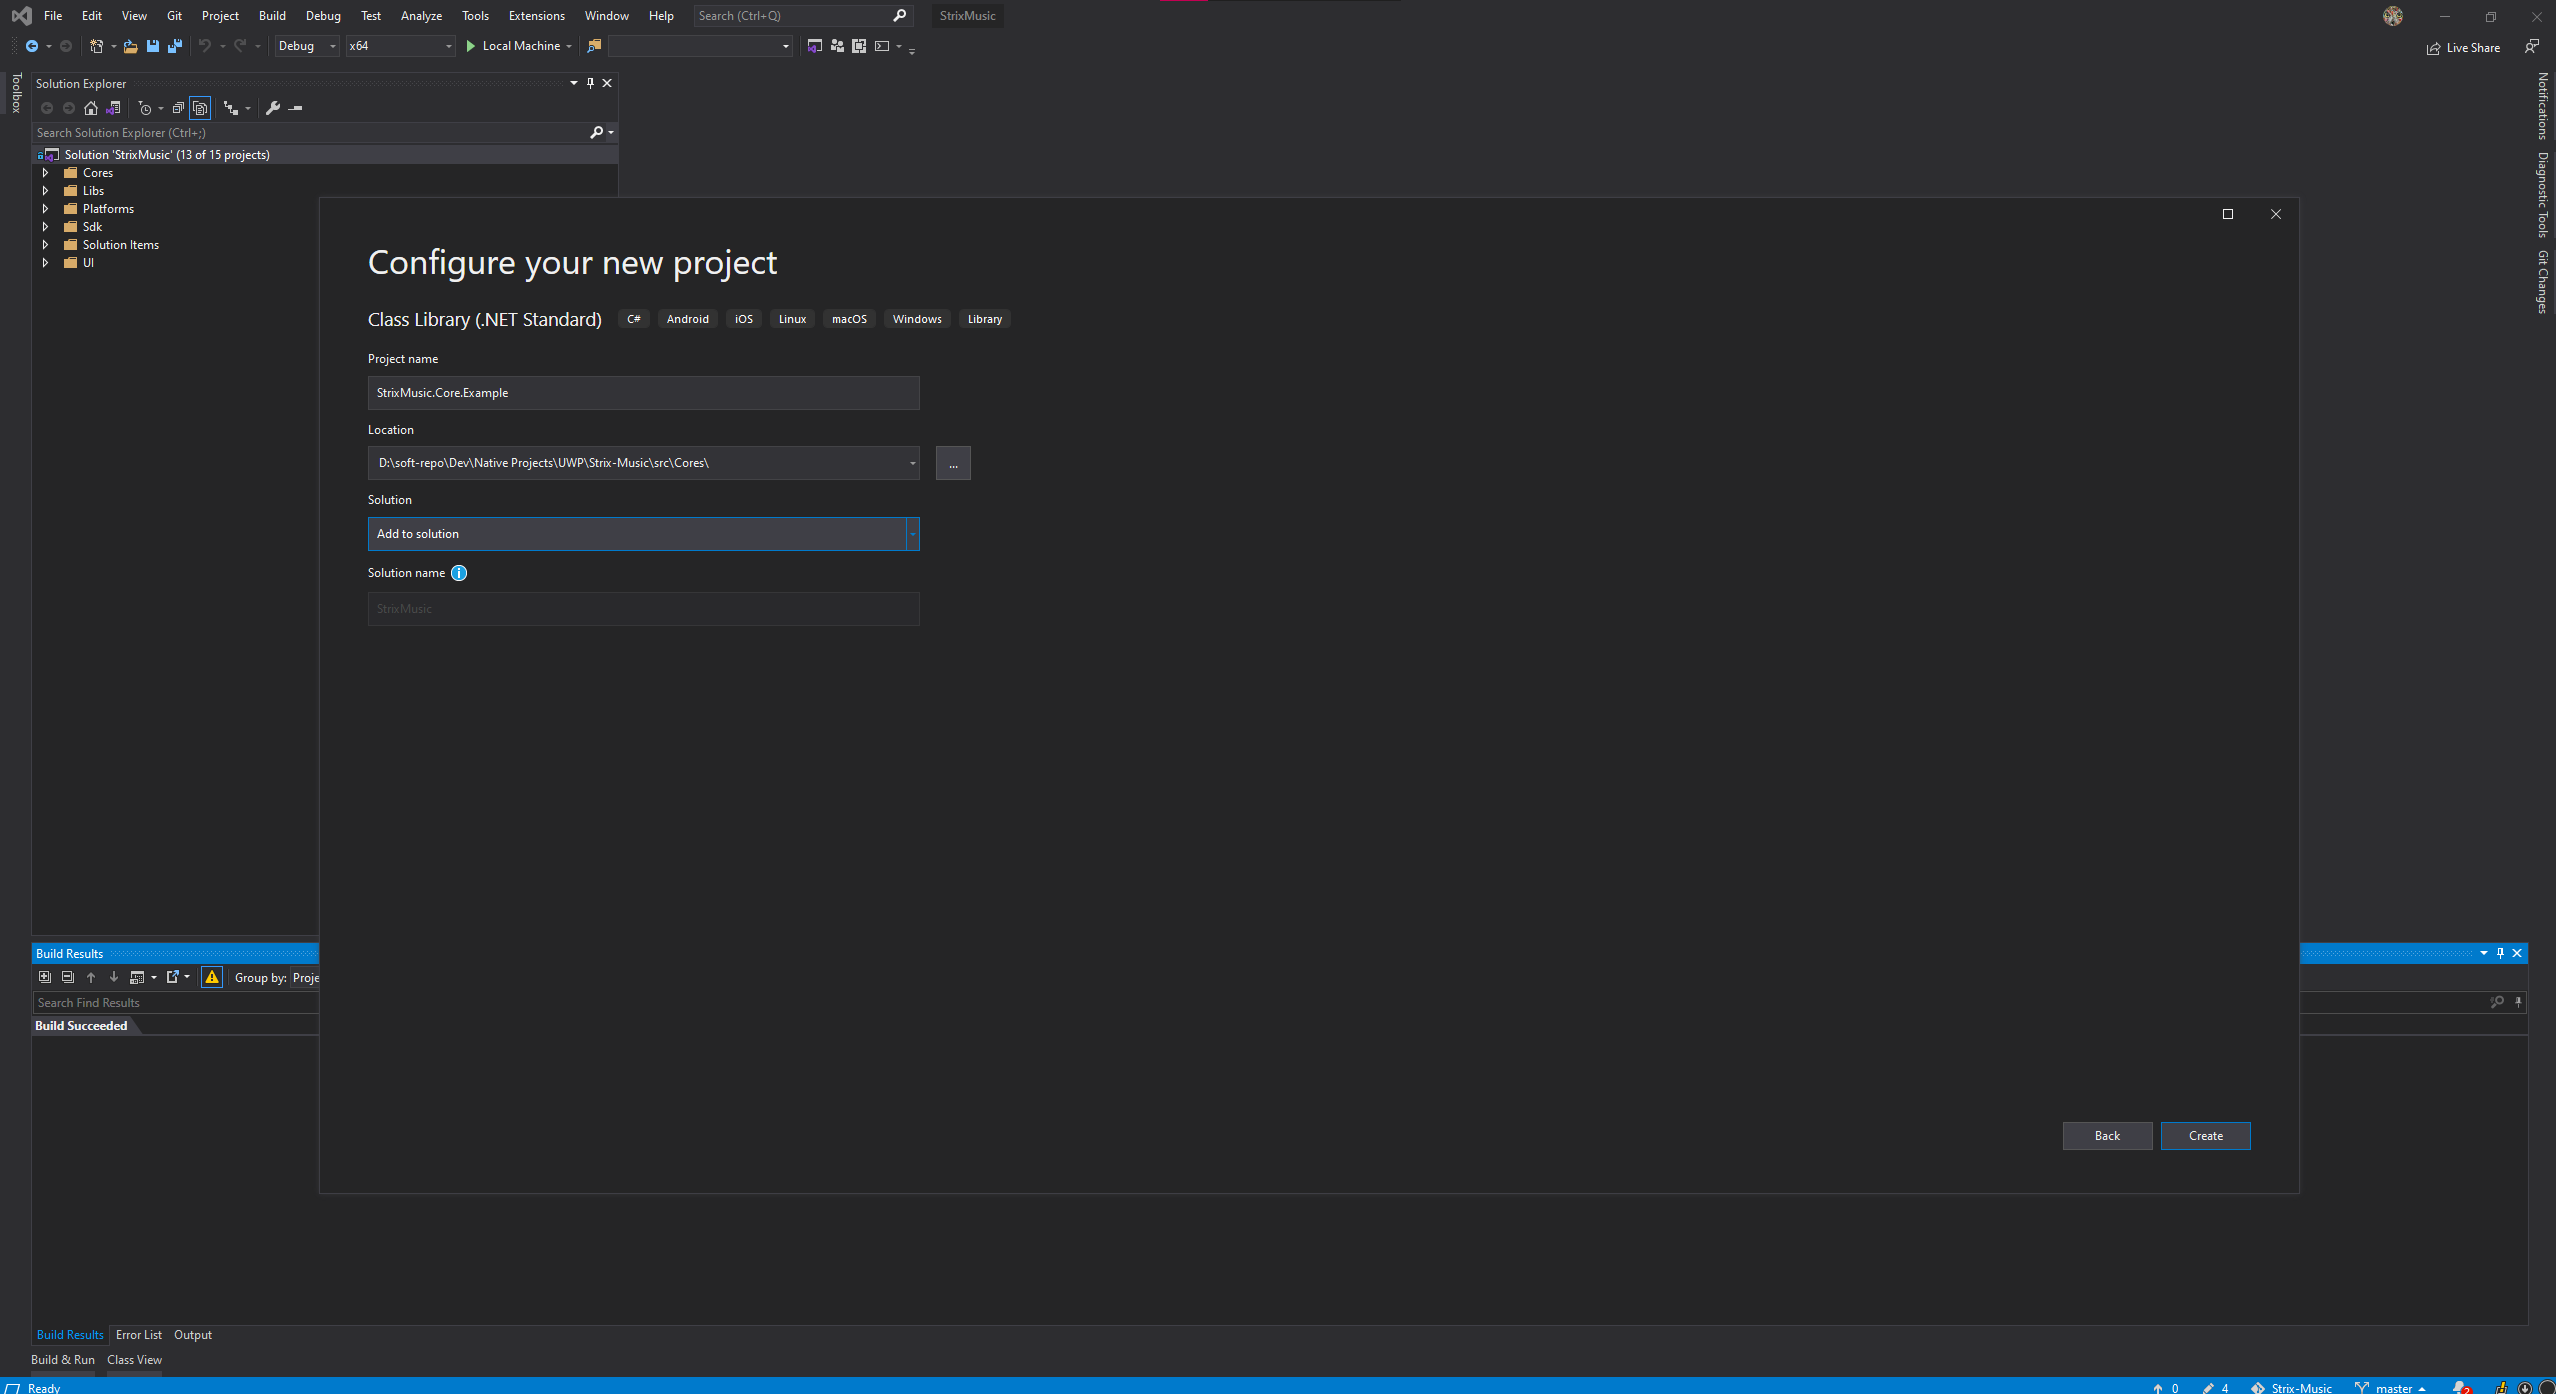Click the Open File folder icon

(x=130, y=46)
